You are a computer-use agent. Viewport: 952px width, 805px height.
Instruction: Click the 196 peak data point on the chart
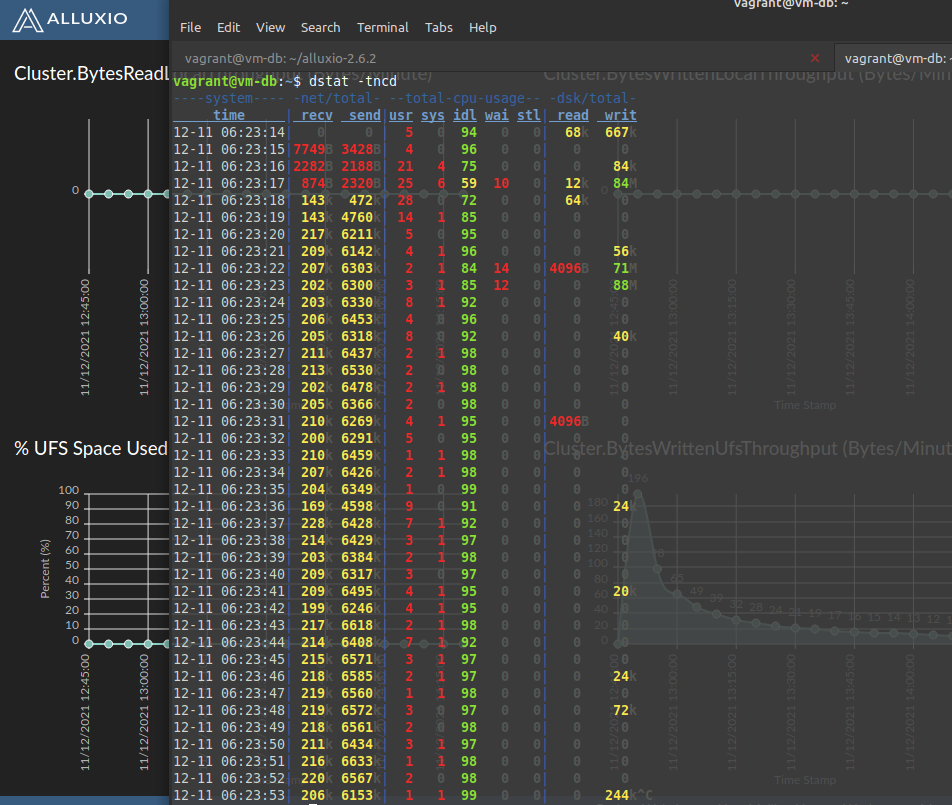(x=638, y=494)
